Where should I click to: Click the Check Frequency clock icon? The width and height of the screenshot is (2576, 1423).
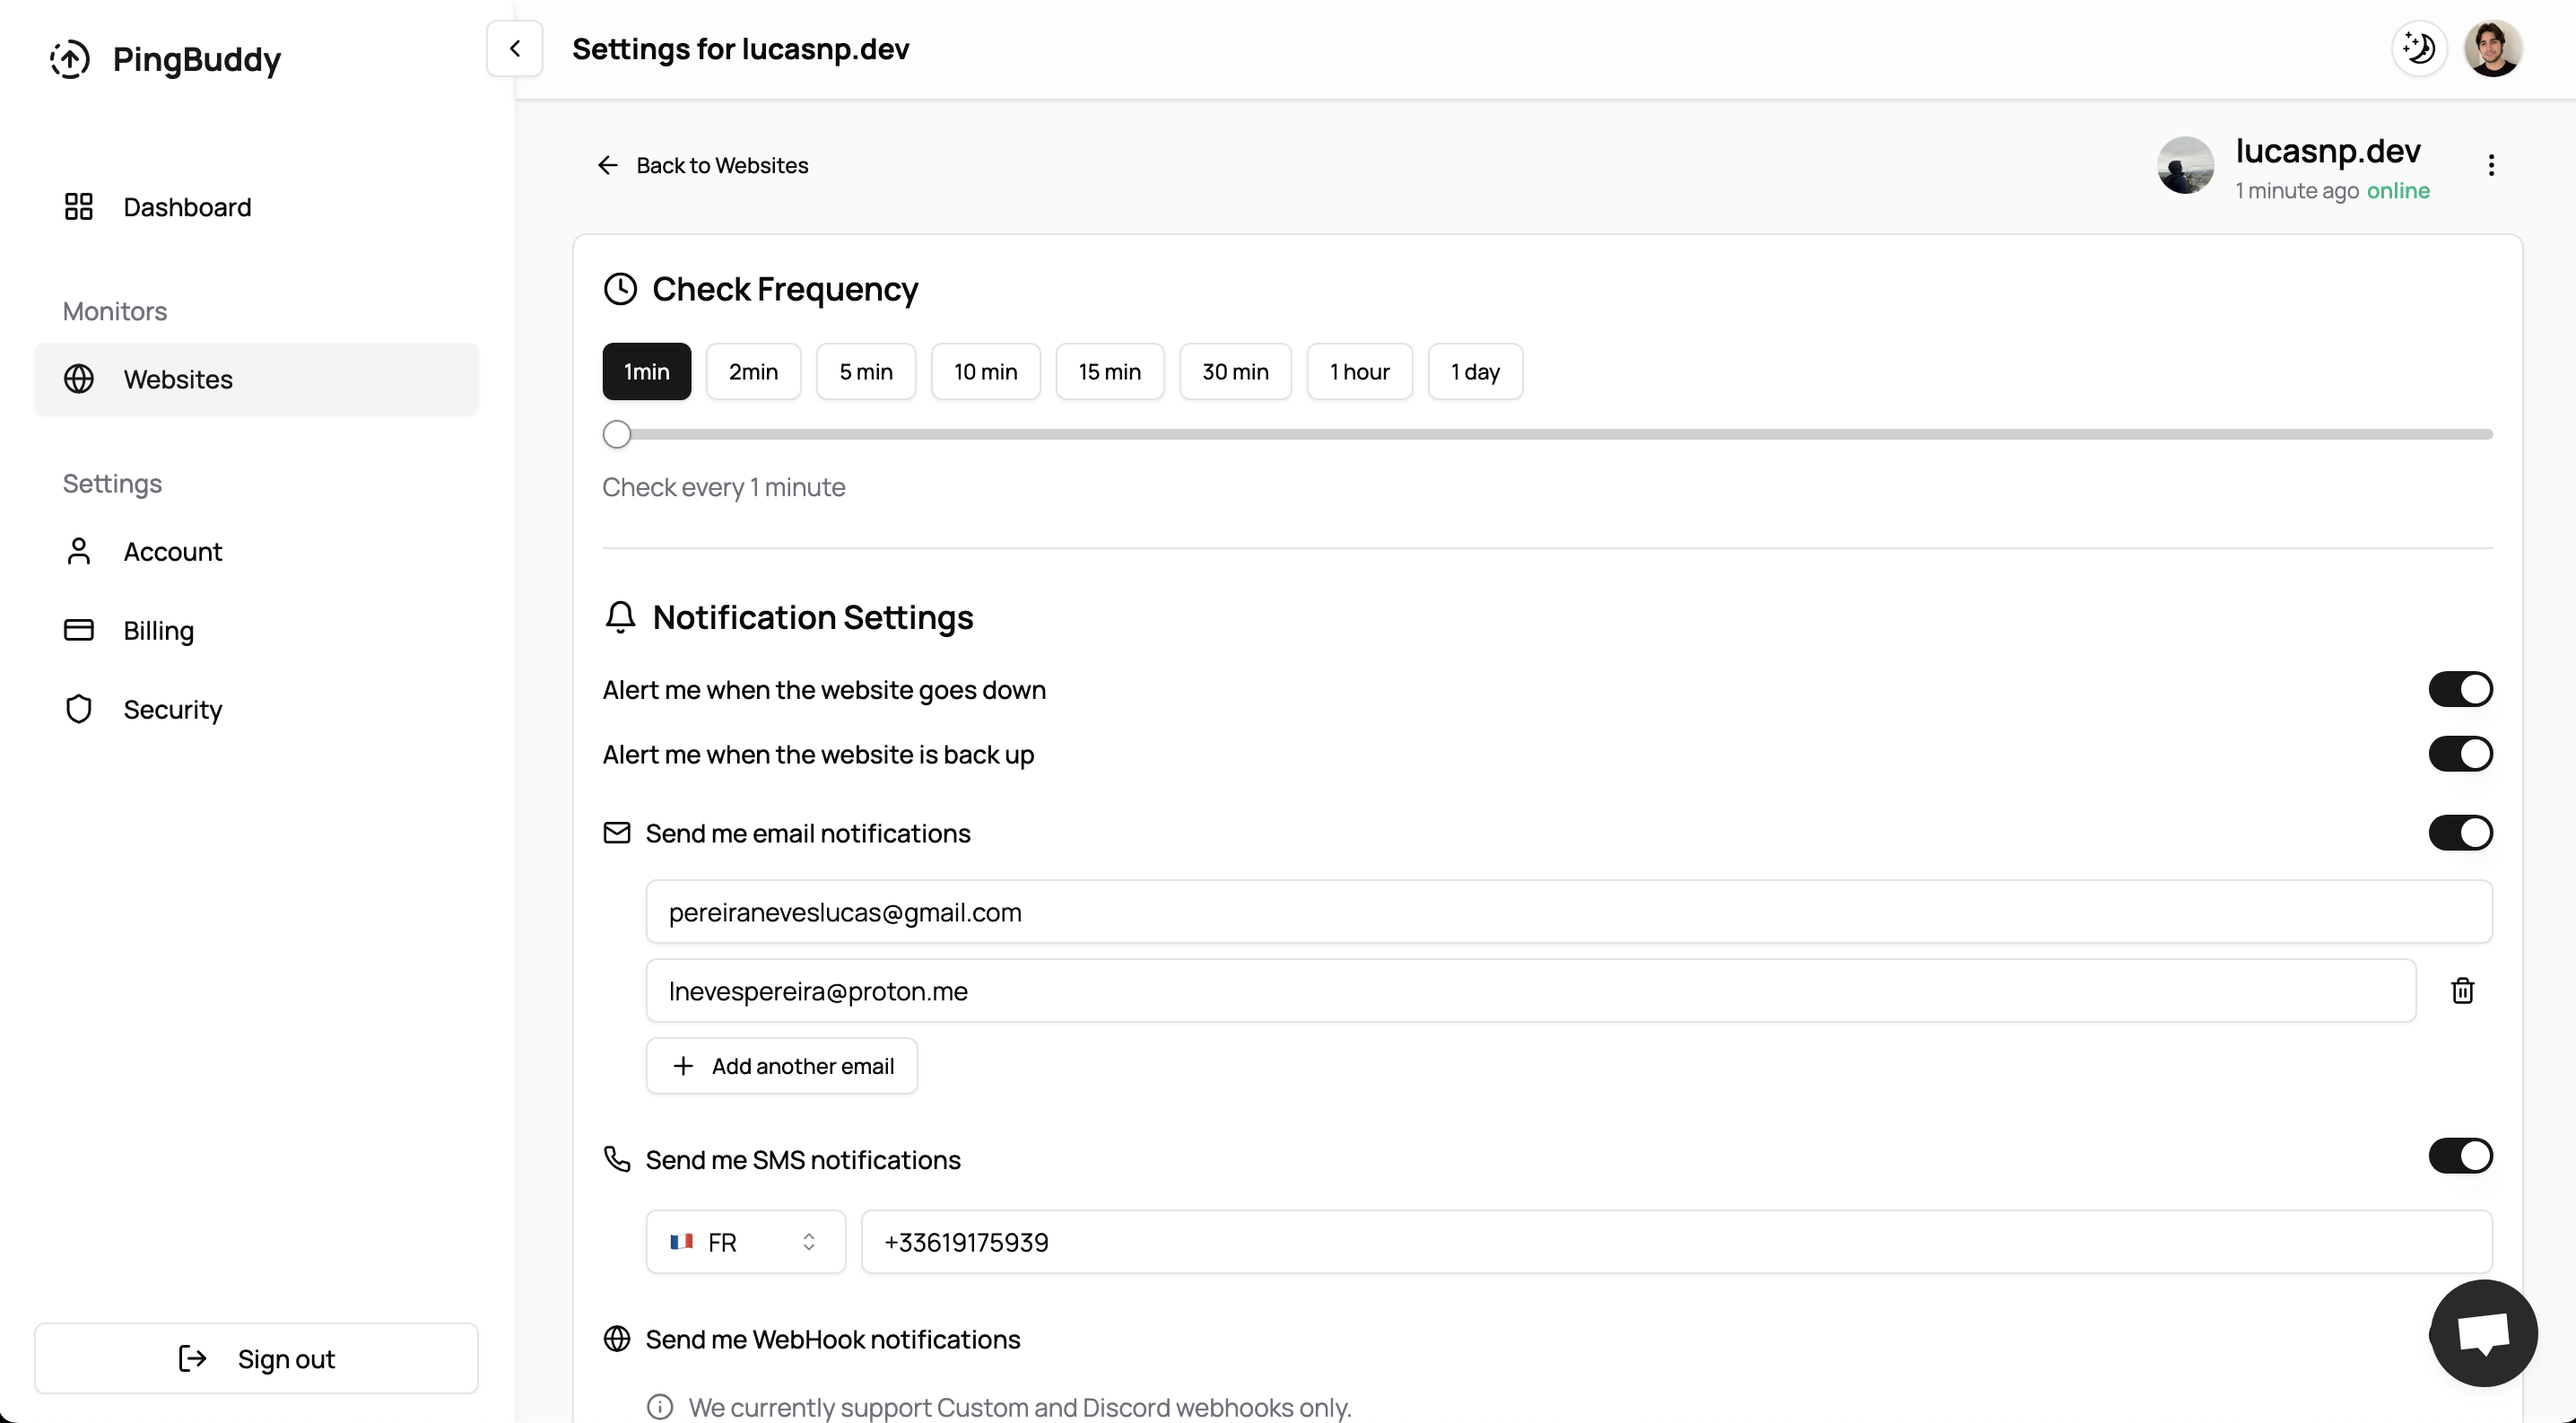click(620, 289)
